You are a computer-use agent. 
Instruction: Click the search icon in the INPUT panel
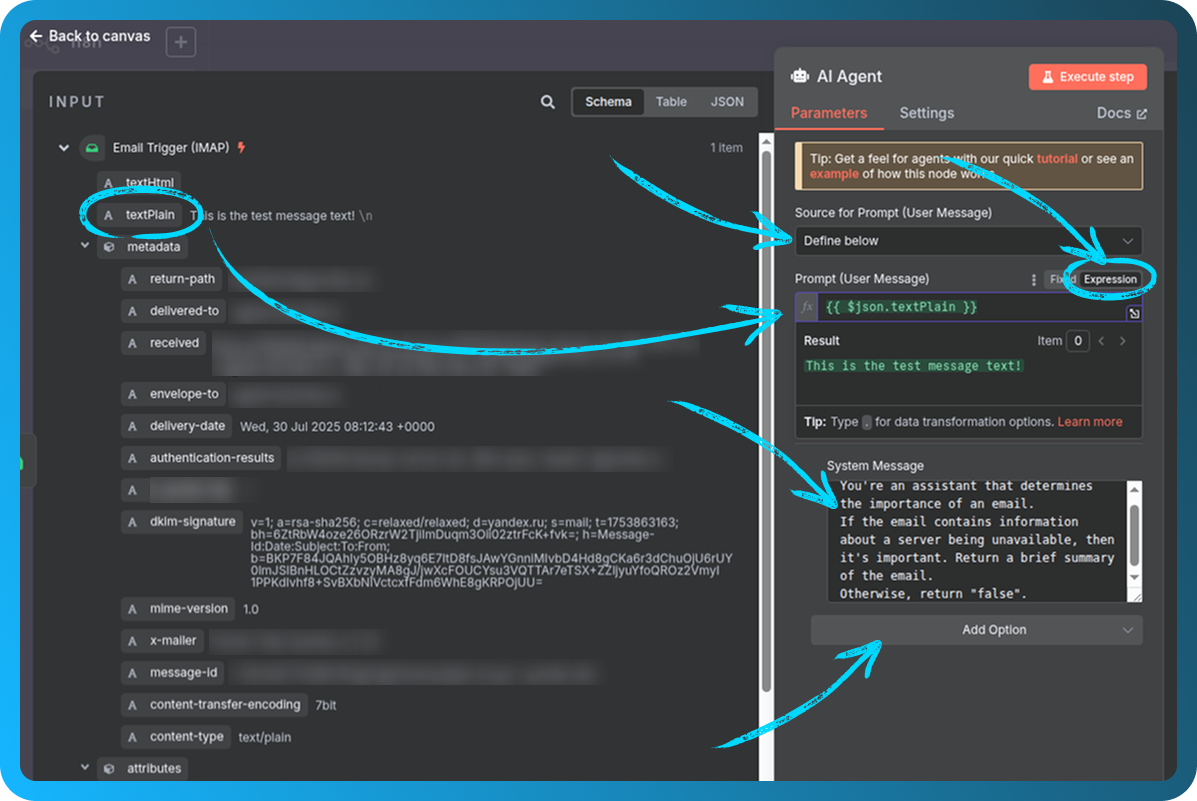pyautogui.click(x=546, y=101)
